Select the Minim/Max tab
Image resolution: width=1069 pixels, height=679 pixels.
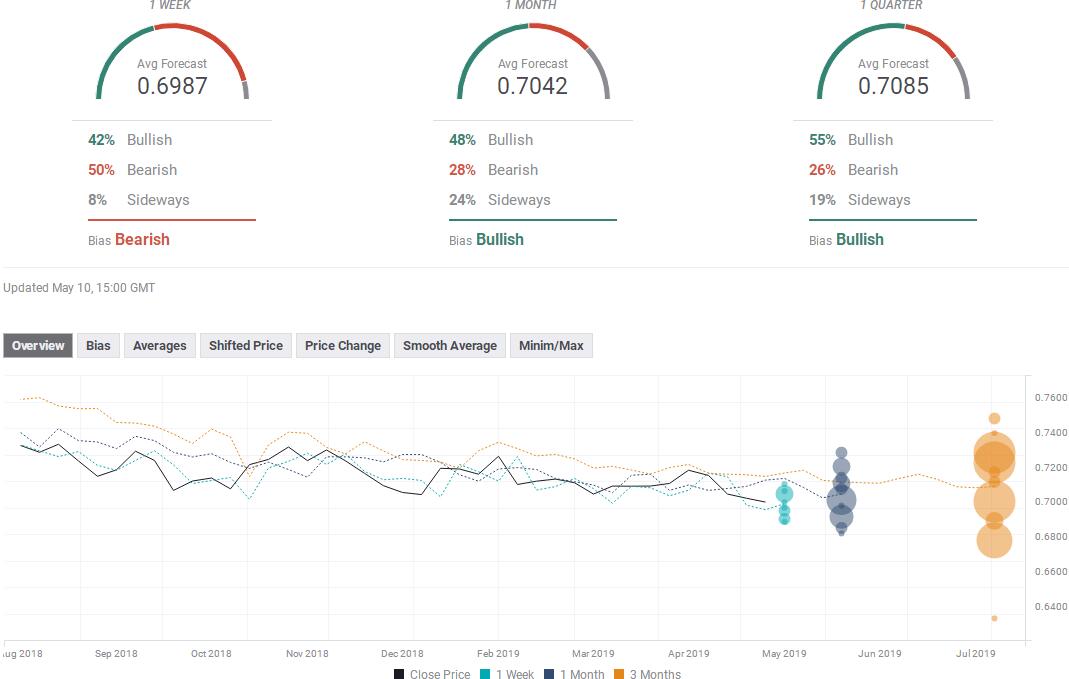point(551,346)
